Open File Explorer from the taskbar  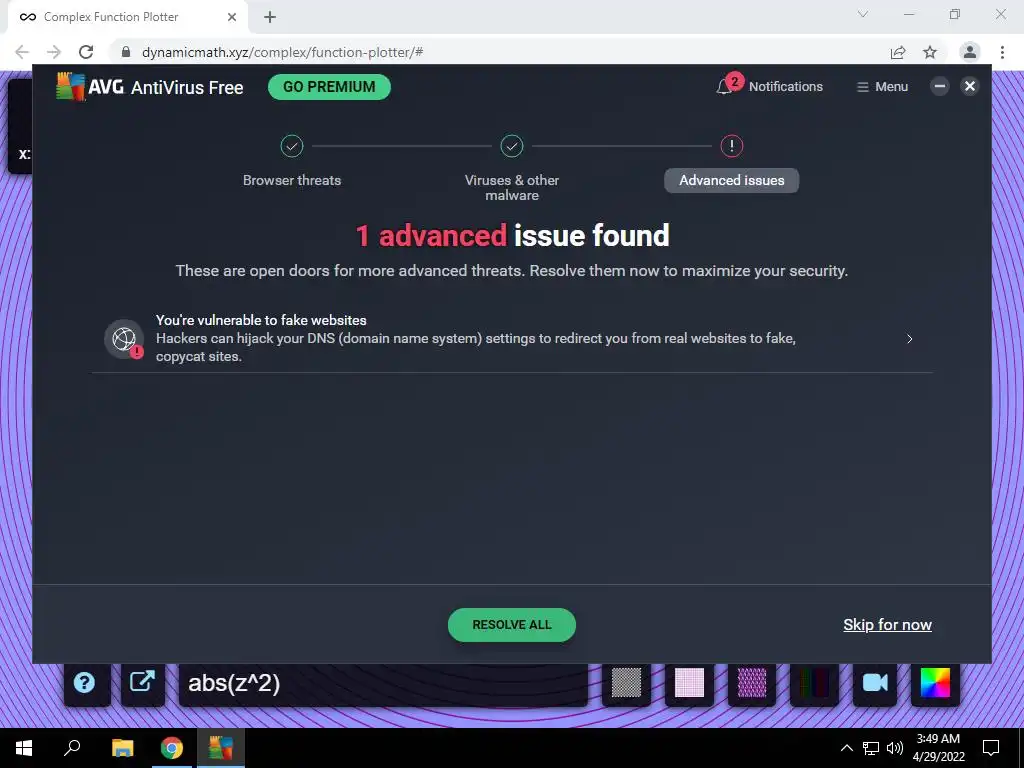coord(123,748)
